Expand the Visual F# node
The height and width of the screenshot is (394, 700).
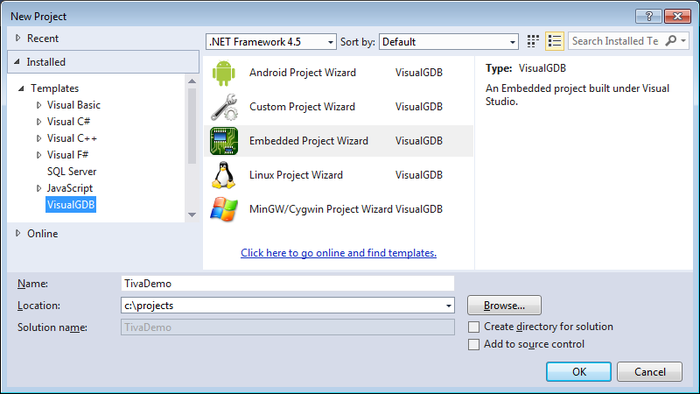(39, 155)
